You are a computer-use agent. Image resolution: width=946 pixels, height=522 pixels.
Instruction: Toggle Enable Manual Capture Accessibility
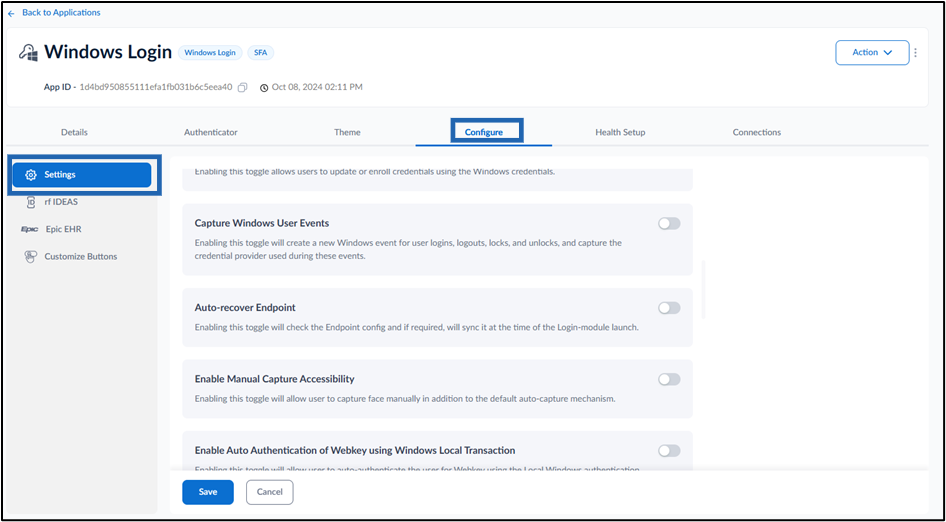point(669,379)
